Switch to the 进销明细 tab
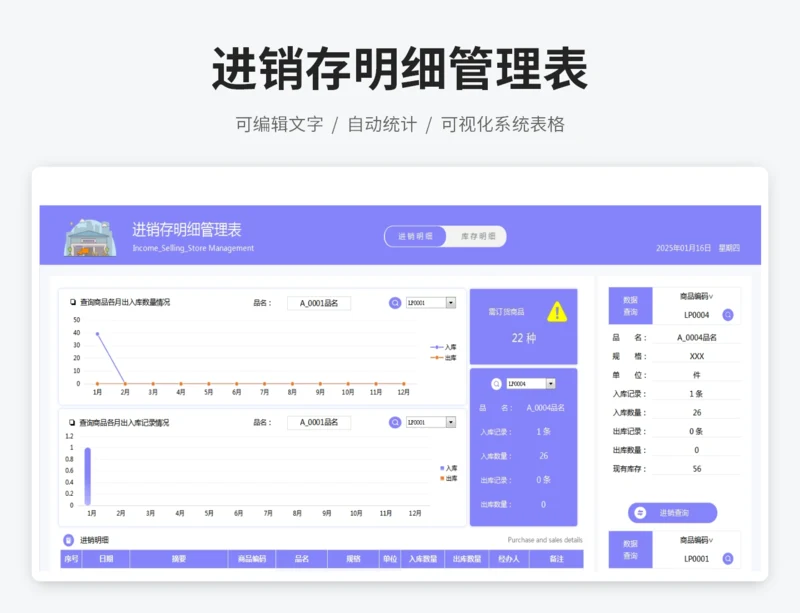The height and width of the screenshot is (613, 800). tap(415, 237)
